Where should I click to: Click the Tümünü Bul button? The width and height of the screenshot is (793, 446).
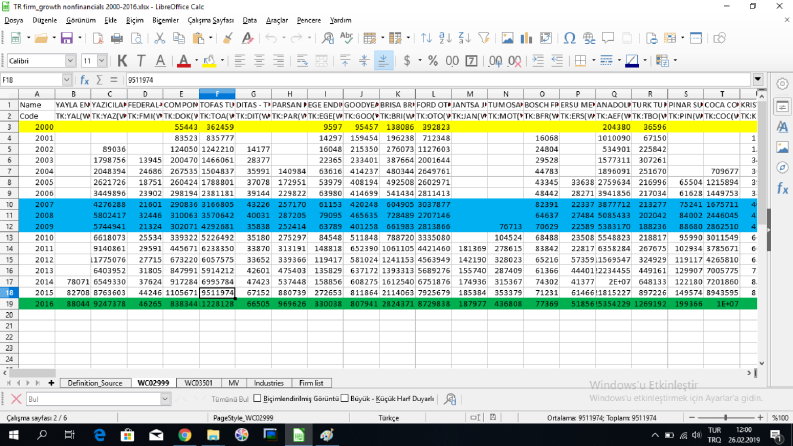[x=230, y=399]
